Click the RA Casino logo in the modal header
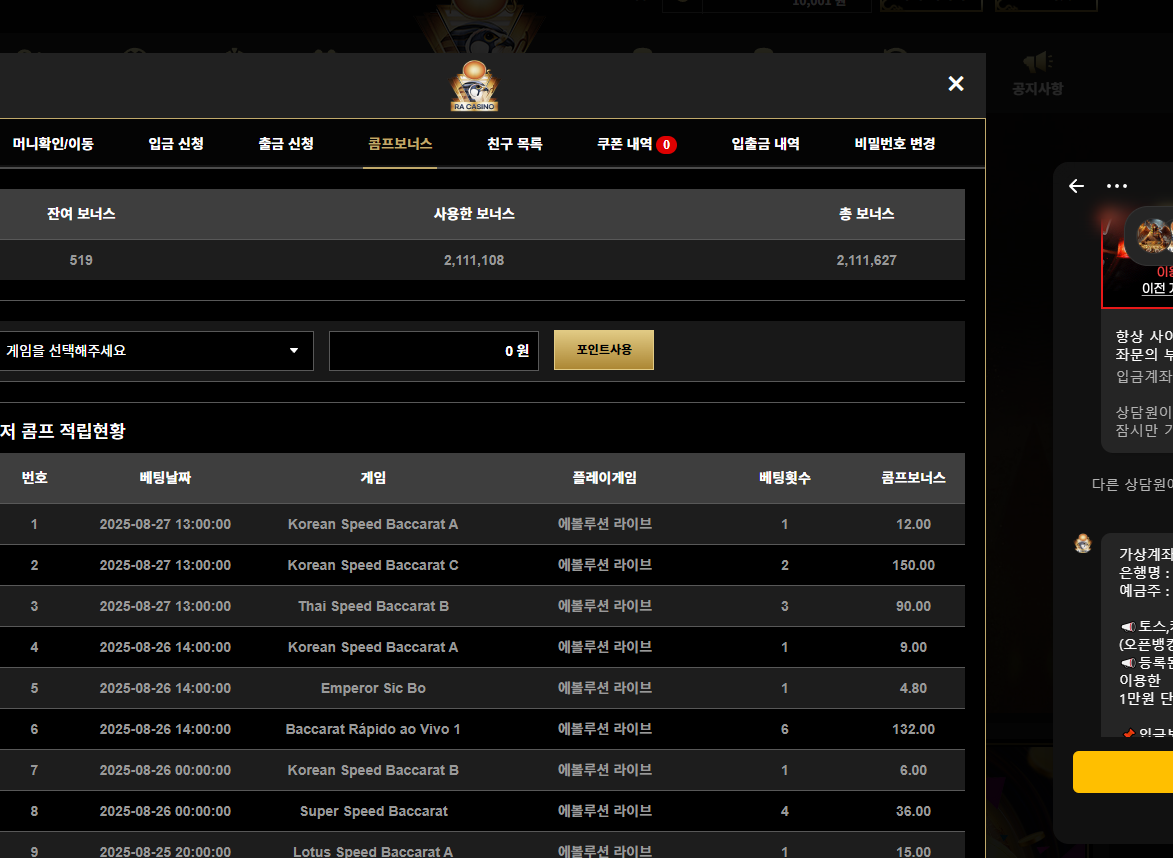The width and height of the screenshot is (1173, 858). [474, 86]
